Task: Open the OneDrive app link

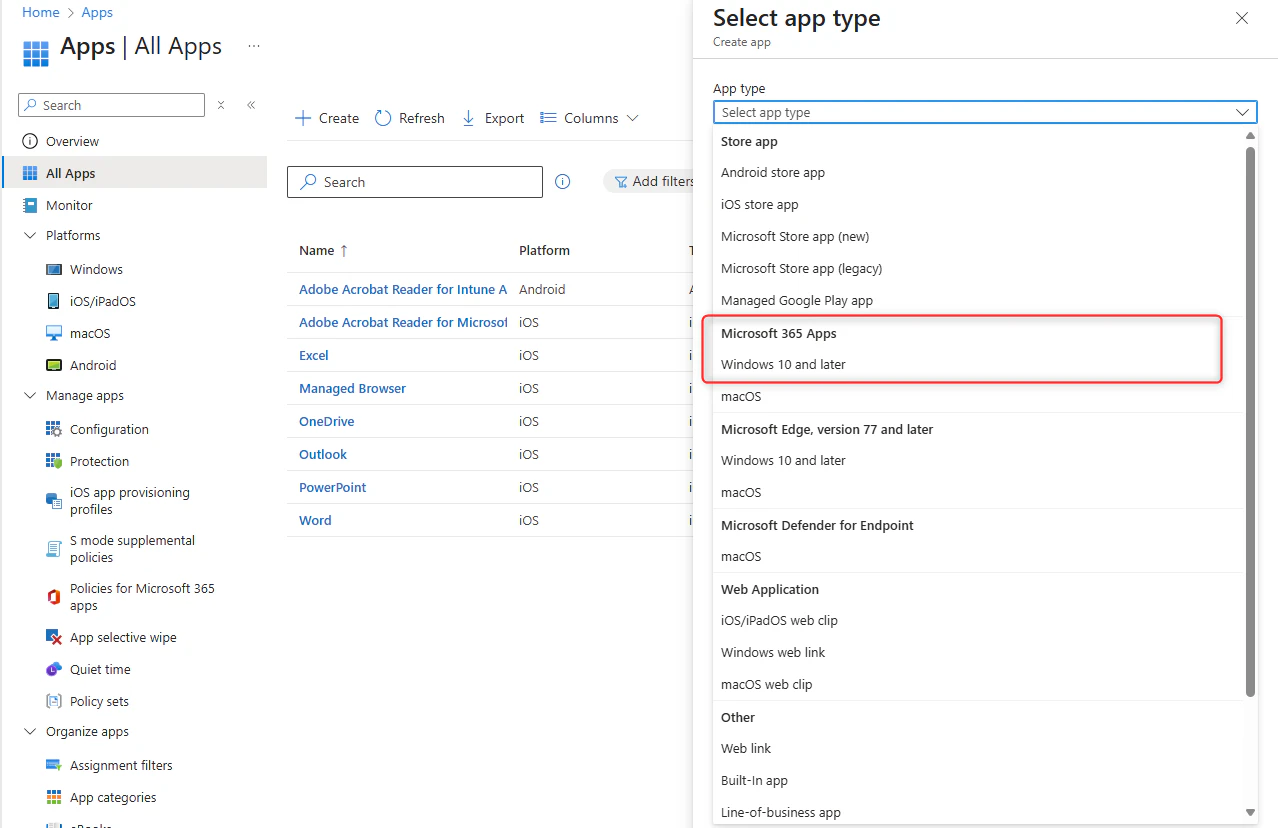Action: [x=327, y=421]
